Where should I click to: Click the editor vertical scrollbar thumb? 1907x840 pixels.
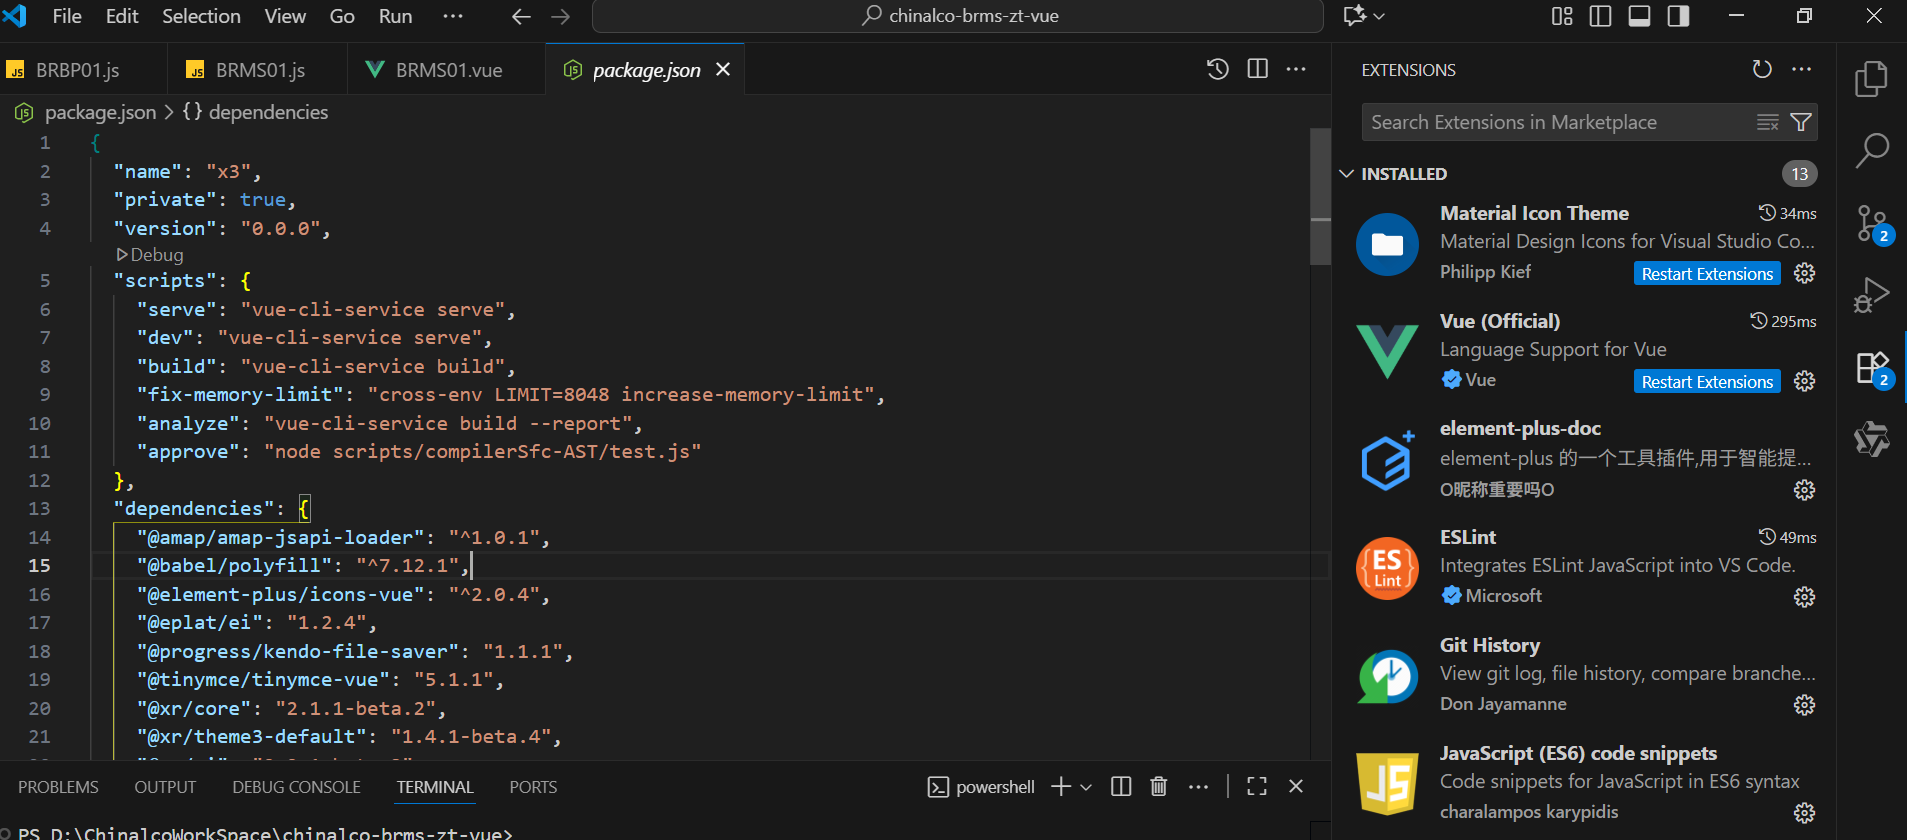click(x=1320, y=196)
